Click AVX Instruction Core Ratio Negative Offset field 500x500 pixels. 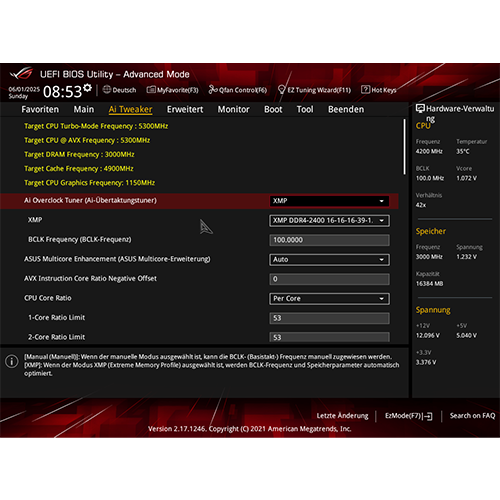pyautogui.click(x=329, y=279)
